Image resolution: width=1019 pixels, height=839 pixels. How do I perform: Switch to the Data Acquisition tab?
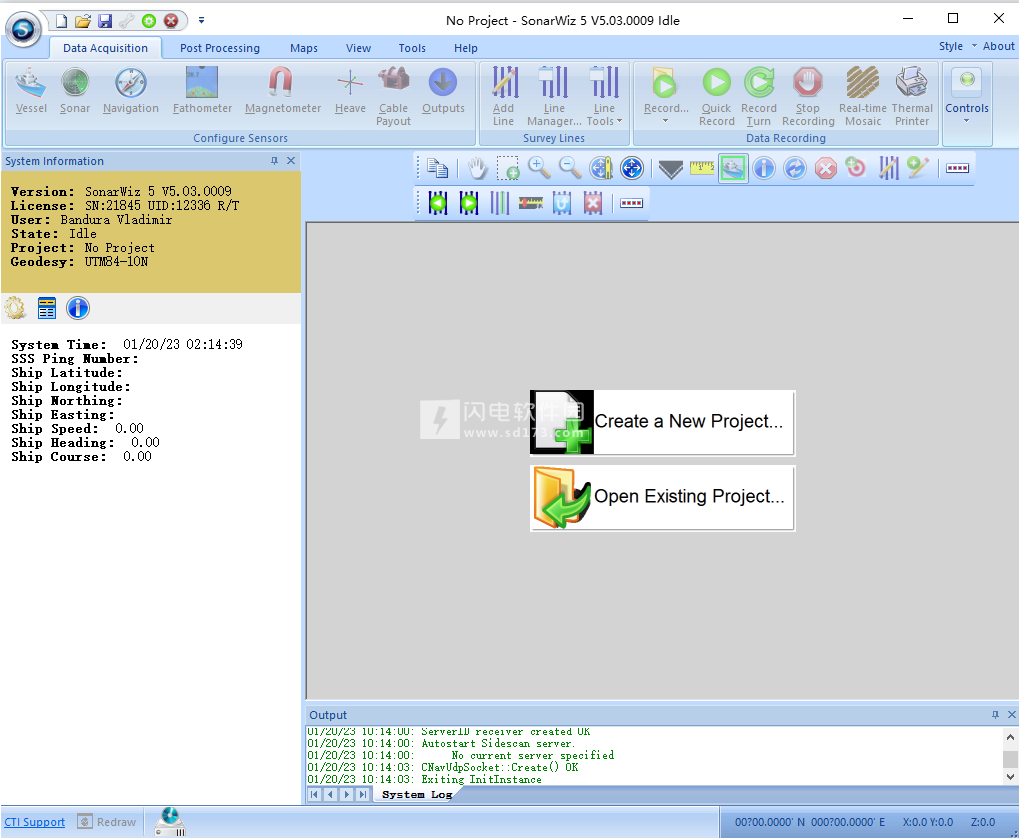tap(105, 48)
